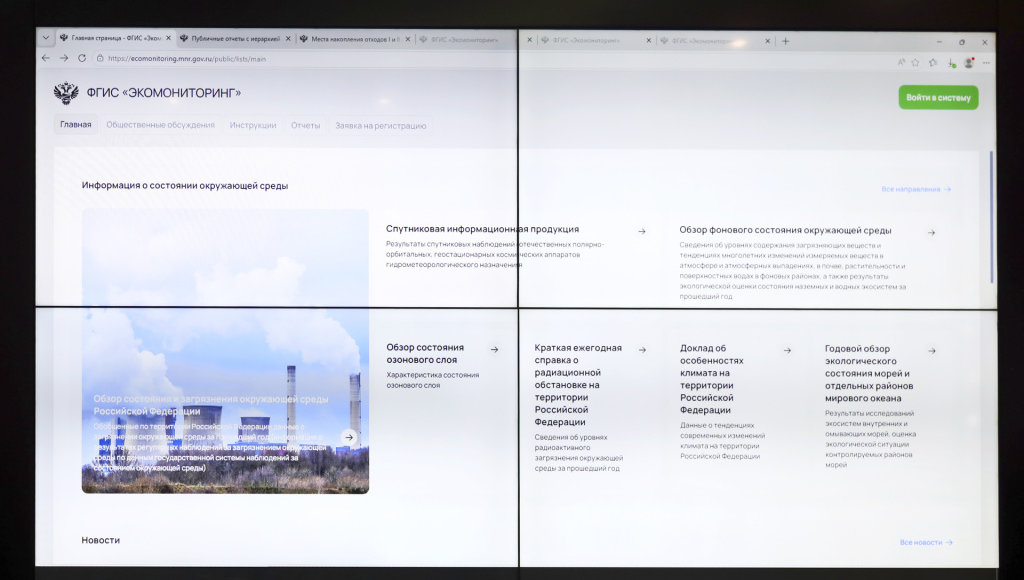
Task: Open the Заявка на регистрацию tab
Action: point(380,125)
